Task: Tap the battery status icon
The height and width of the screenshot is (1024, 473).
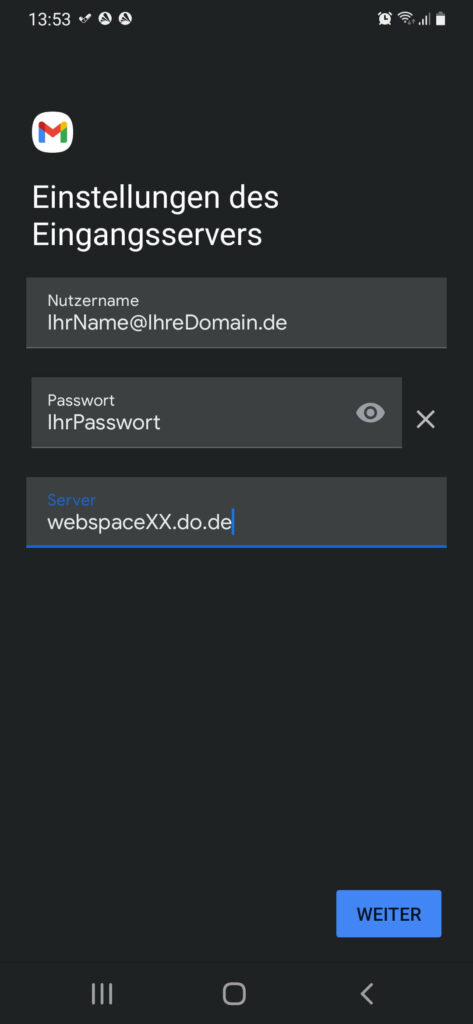Action: tap(441, 19)
